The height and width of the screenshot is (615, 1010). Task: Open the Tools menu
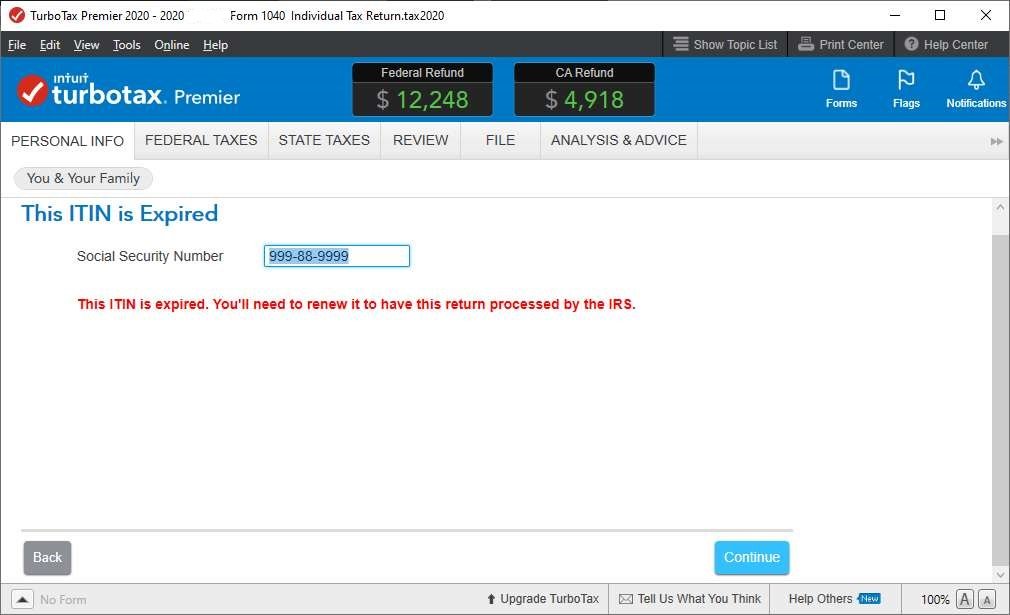coord(127,45)
